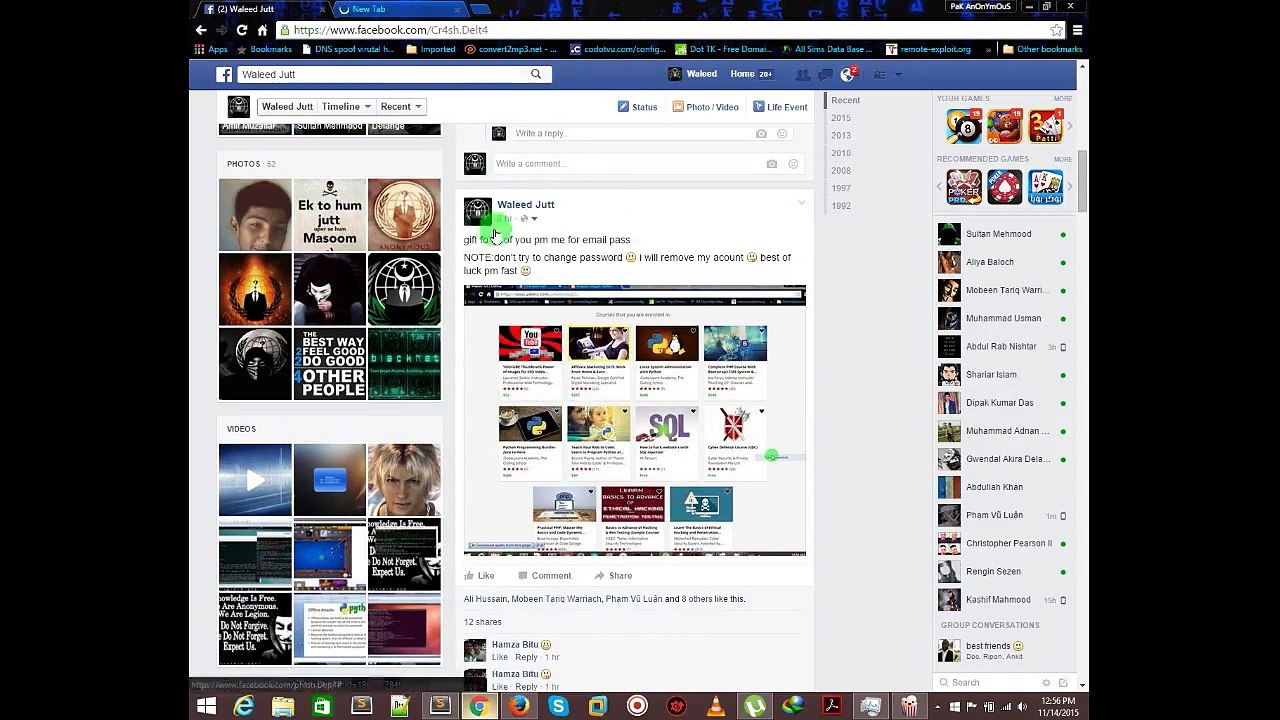
Task: Open Skype from the taskbar
Action: coord(558,706)
